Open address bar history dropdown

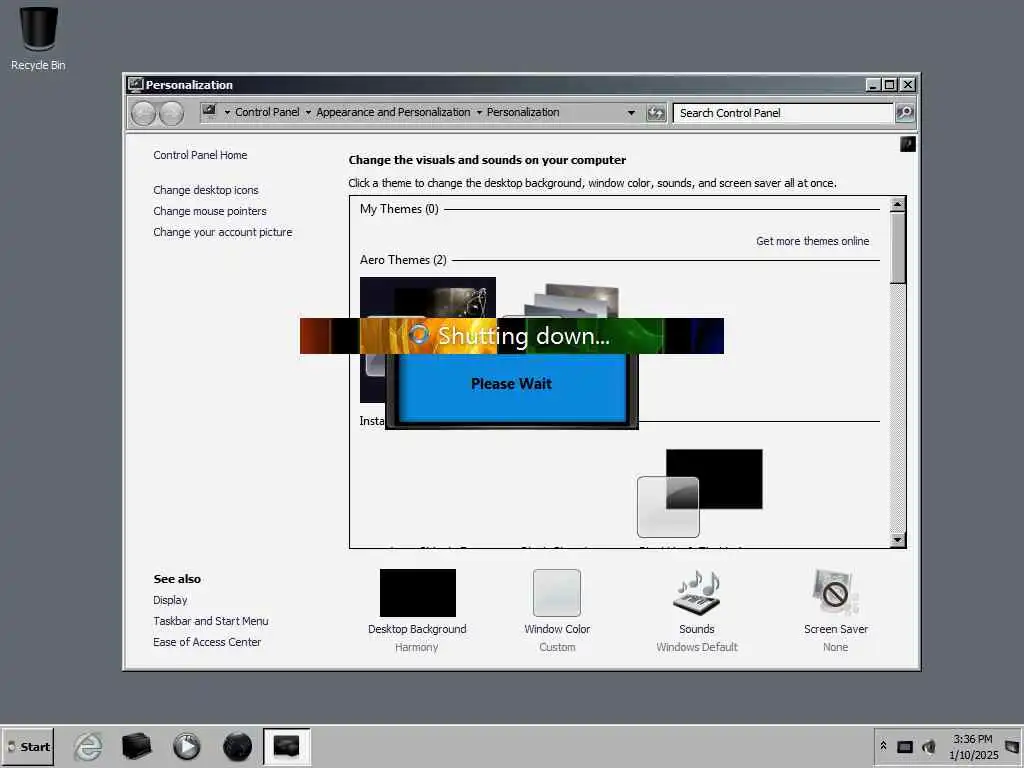pos(631,112)
